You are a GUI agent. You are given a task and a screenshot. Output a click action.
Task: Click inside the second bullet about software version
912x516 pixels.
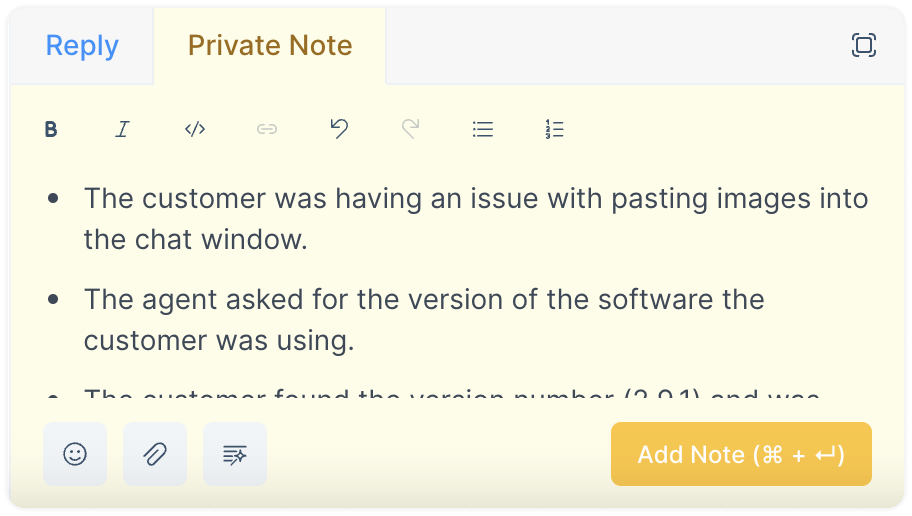coord(424,319)
